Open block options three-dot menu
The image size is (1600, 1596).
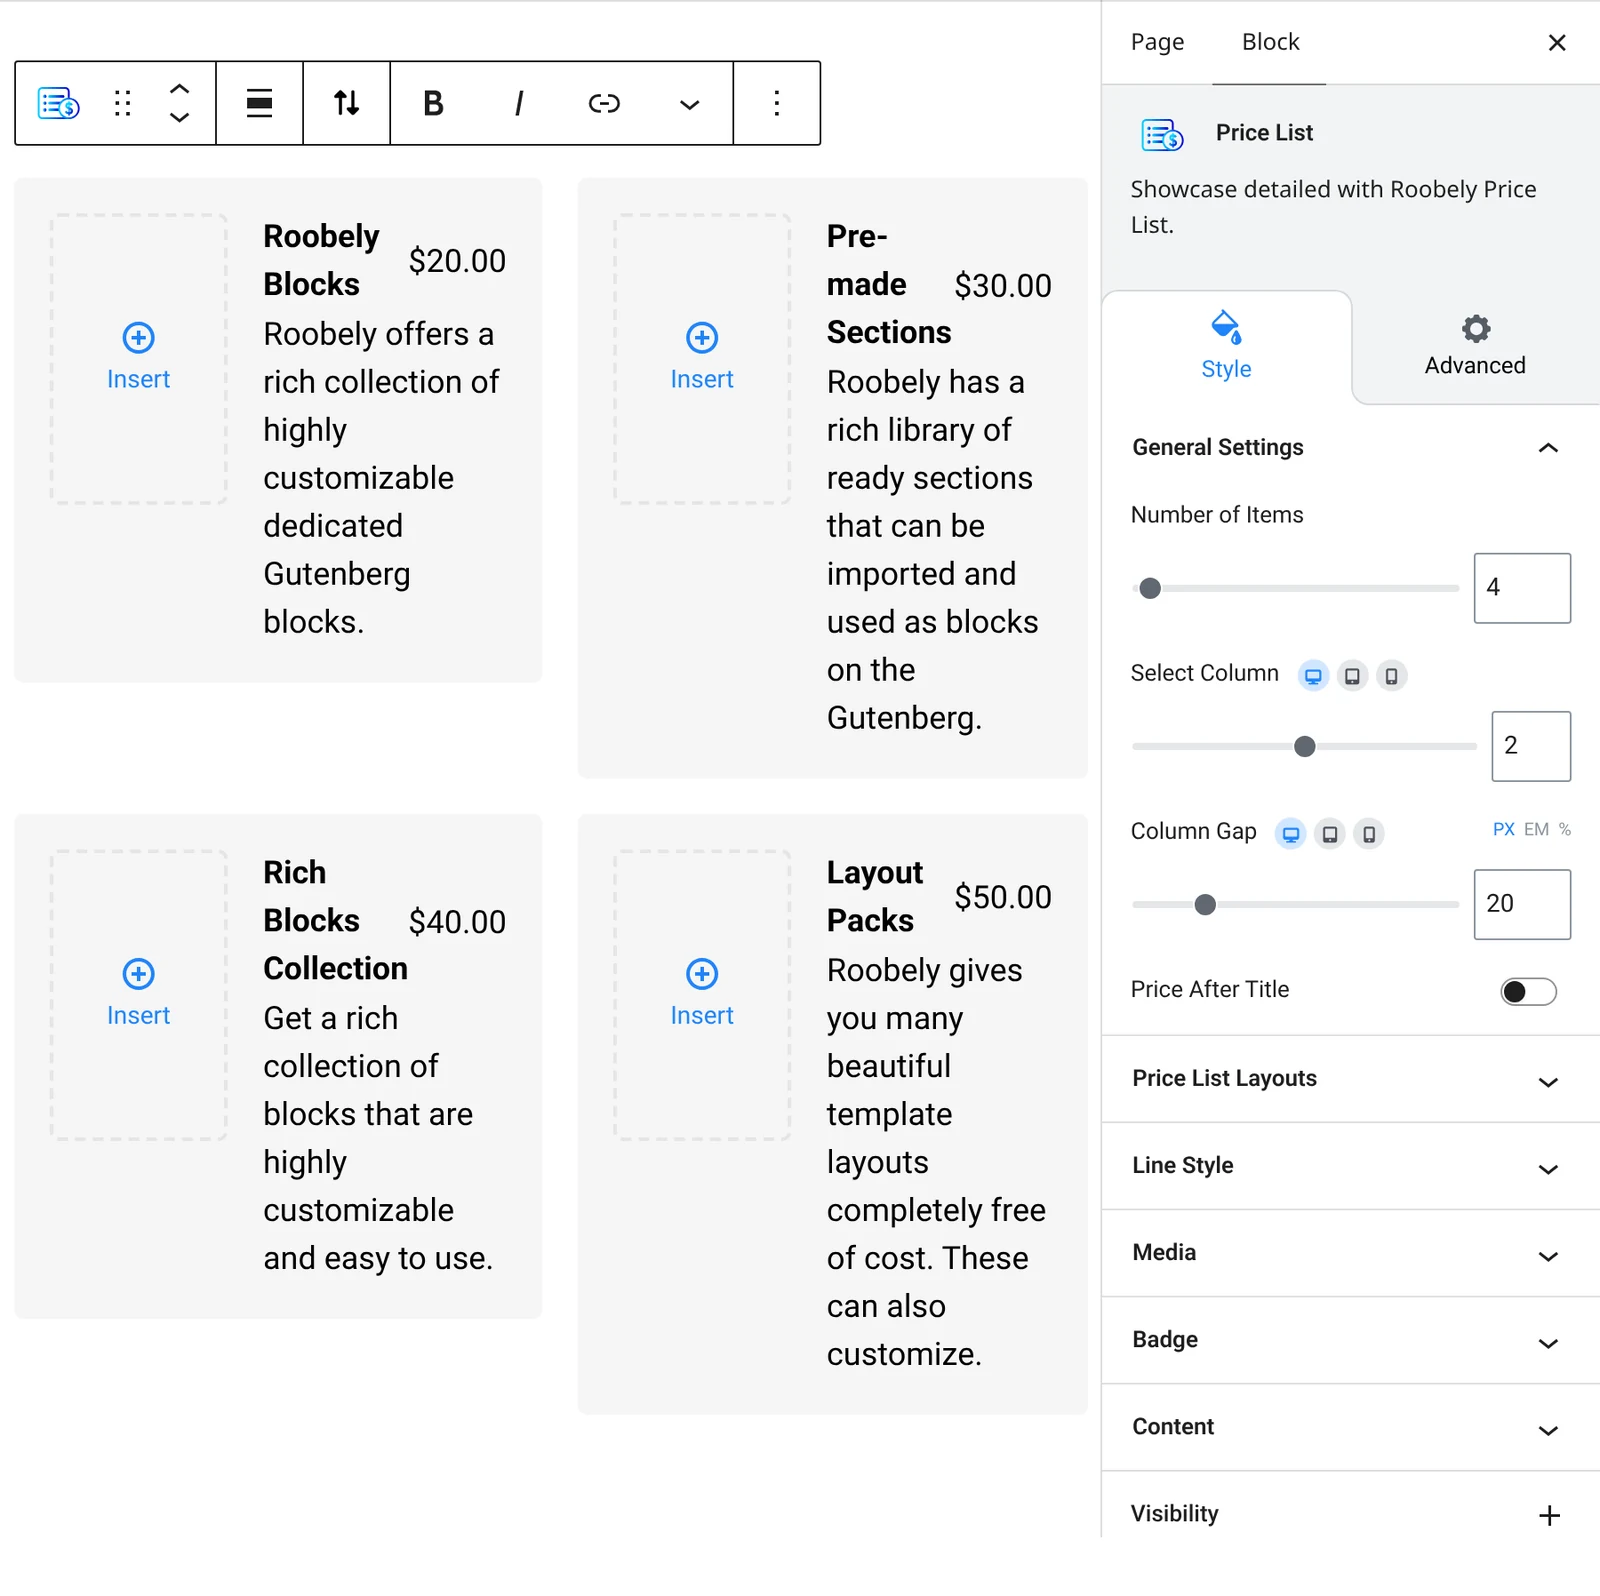pyautogui.click(x=776, y=103)
